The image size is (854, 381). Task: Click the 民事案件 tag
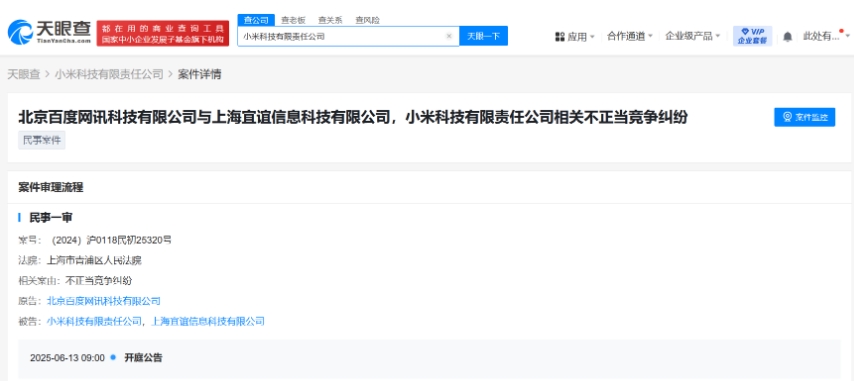42,140
